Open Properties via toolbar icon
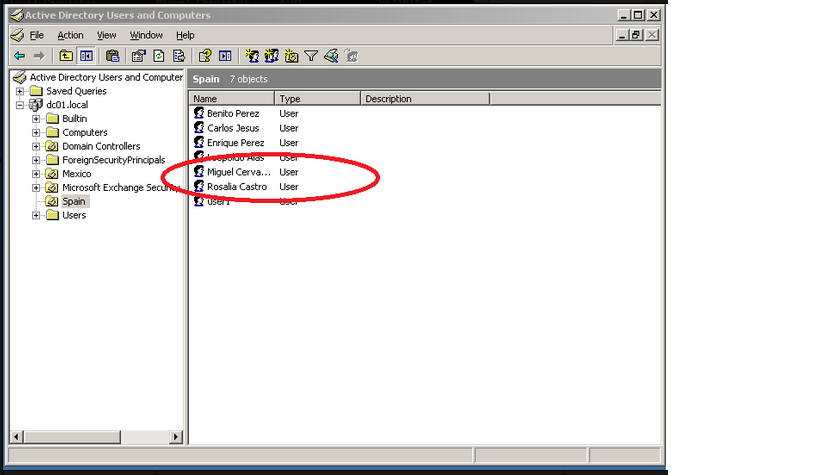 coord(138,55)
